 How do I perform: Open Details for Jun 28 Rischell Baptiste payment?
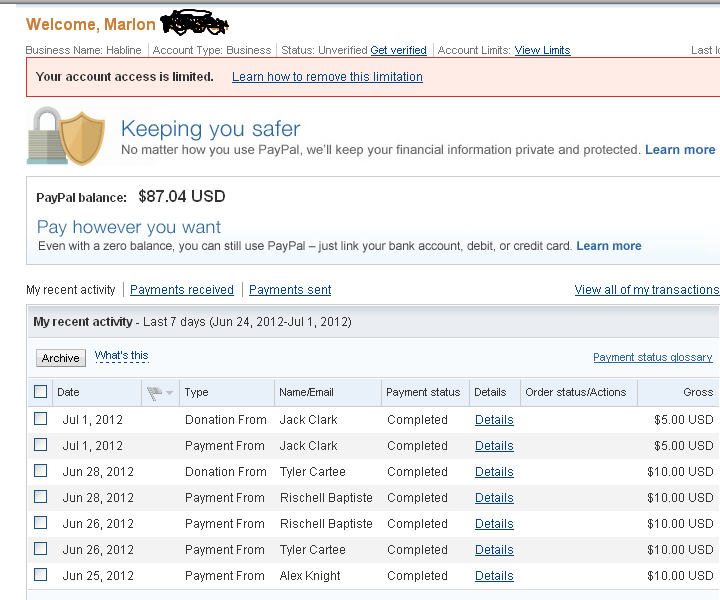coord(494,498)
